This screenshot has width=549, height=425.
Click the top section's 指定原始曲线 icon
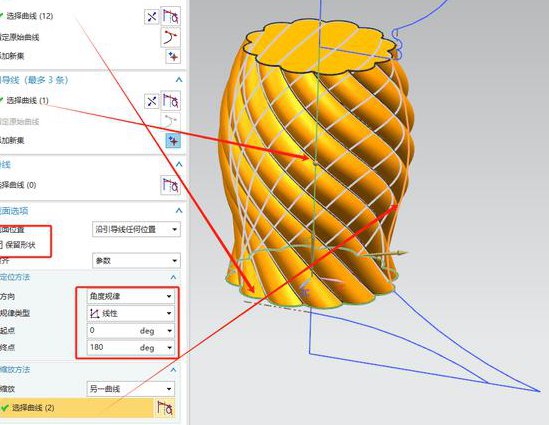pos(171,37)
